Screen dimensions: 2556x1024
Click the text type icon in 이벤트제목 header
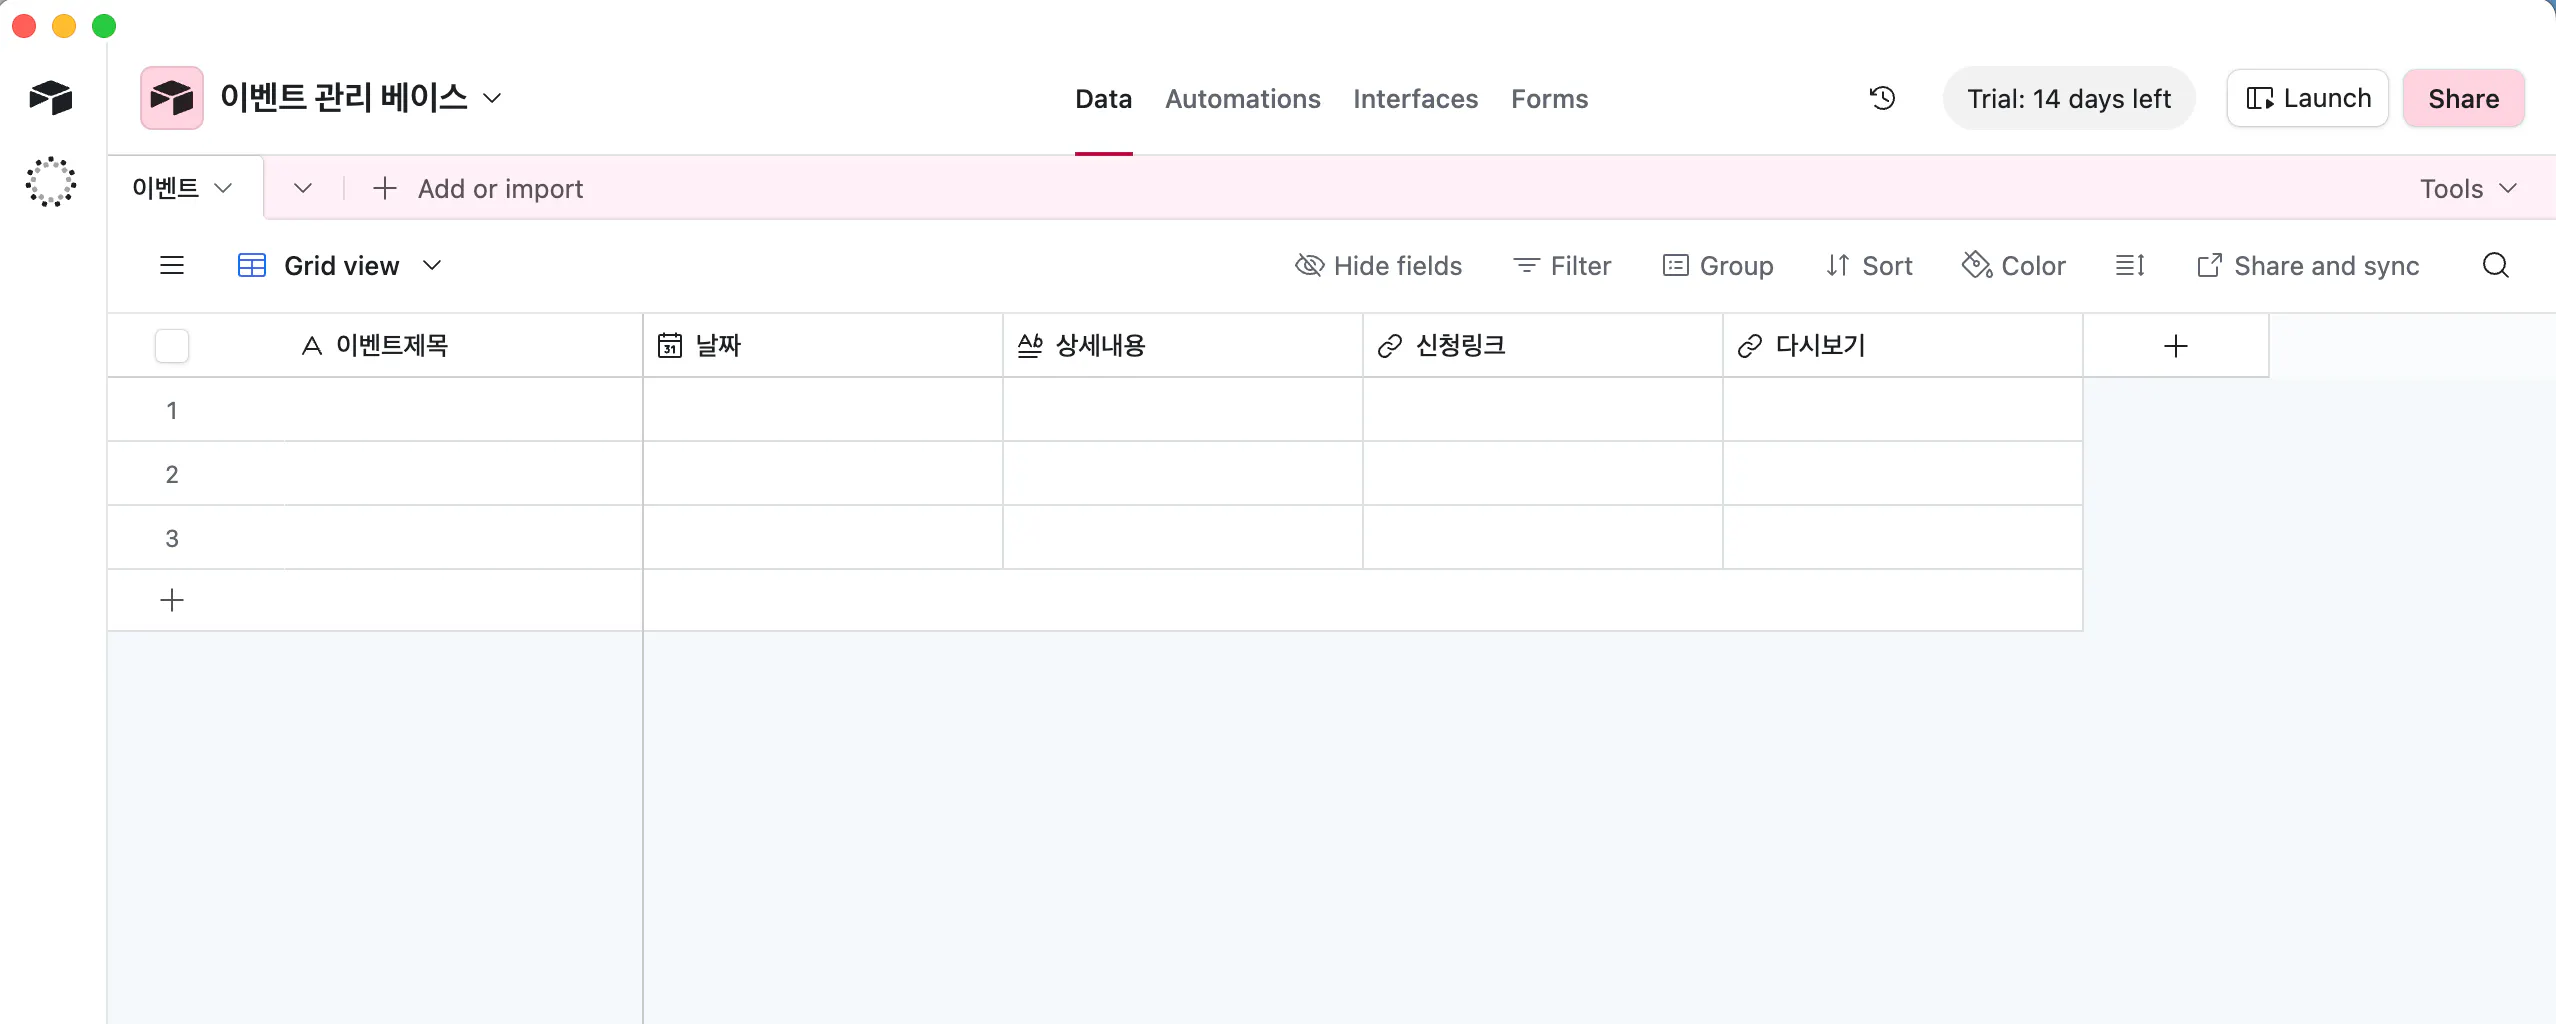tap(312, 346)
